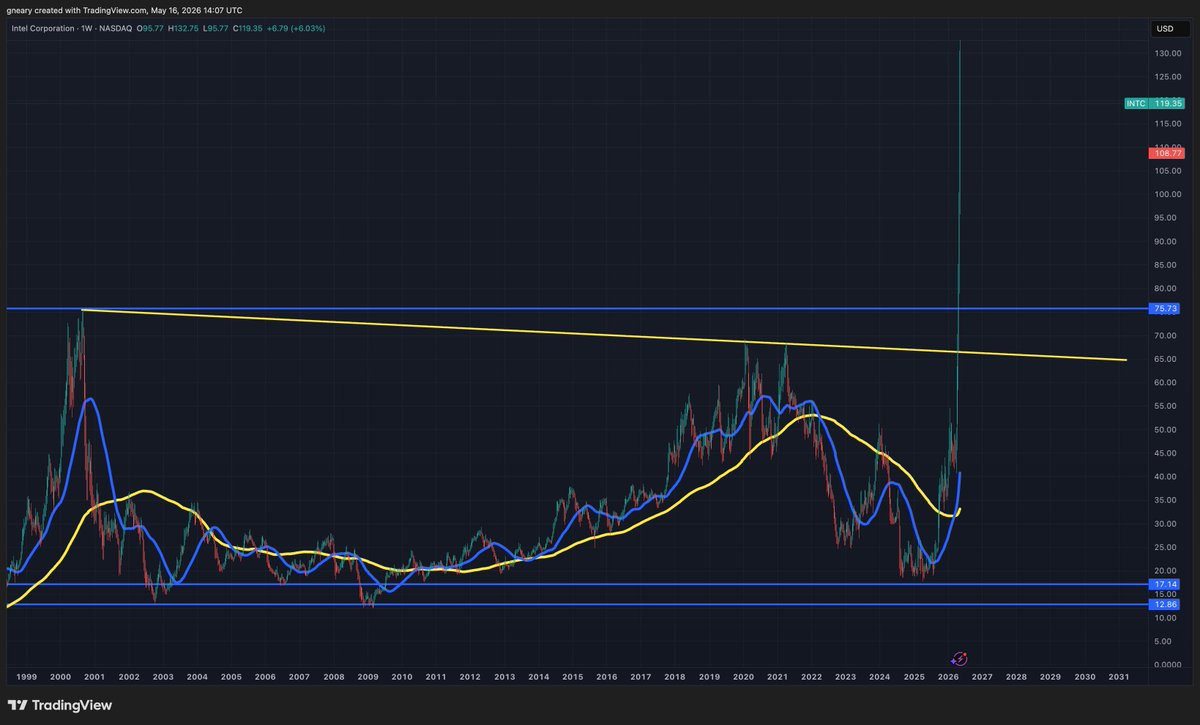
Task: Click the 2005 label on the time axis
Action: pos(231,677)
